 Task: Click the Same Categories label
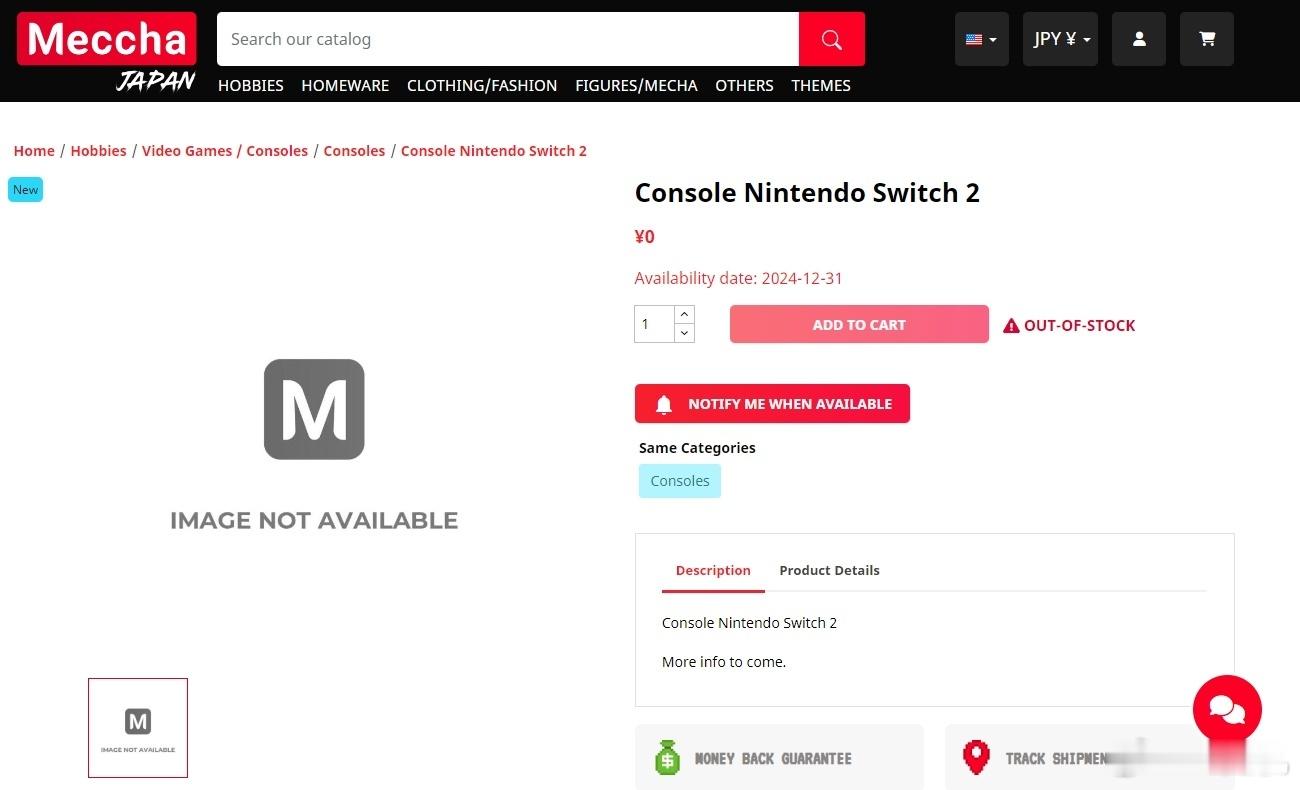[697, 448]
